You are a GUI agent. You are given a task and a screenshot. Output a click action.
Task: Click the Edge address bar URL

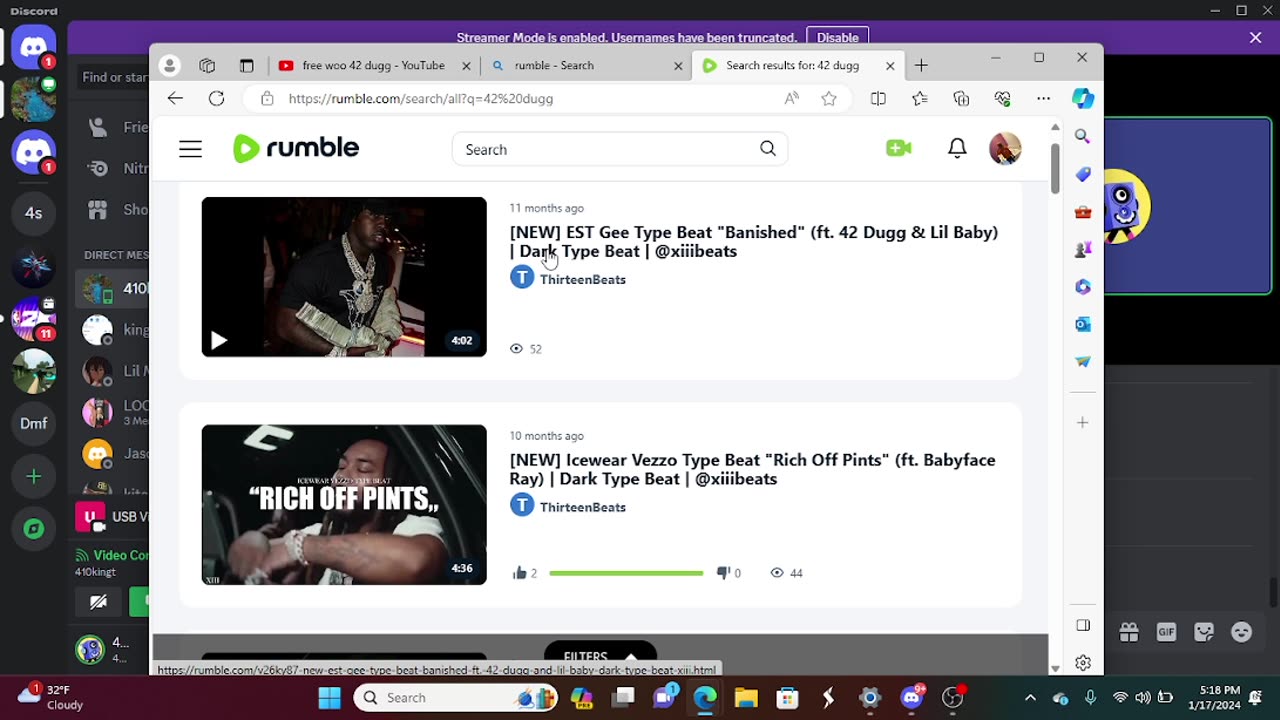tap(421, 99)
